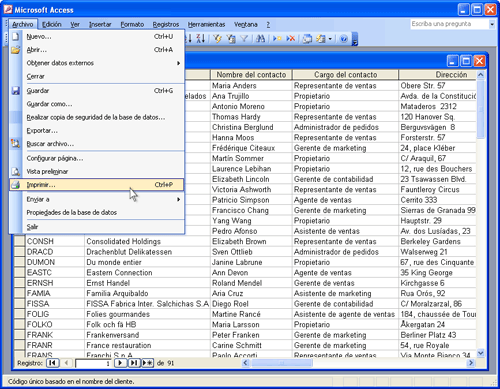The image size is (500, 389).
Task: Click the search icon beside Buscar archivo
Action: (15, 144)
